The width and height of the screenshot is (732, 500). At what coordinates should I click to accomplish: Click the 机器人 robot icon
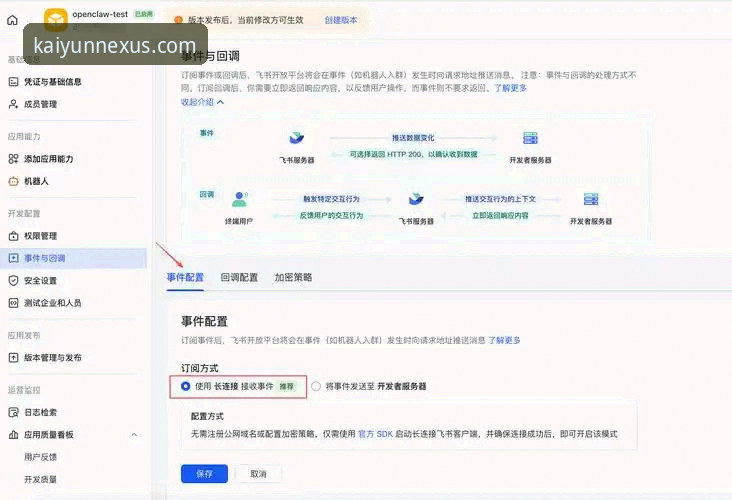click(x=14, y=181)
